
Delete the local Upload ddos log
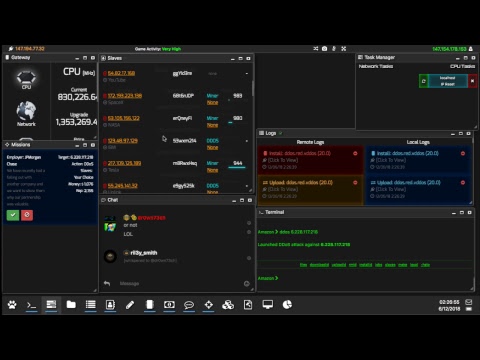(x=463, y=182)
